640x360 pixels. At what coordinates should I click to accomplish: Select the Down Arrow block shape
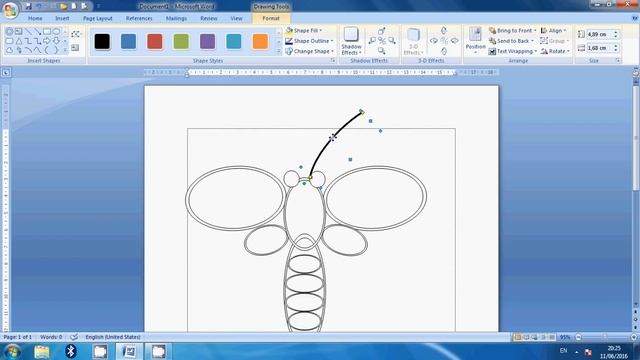click(x=56, y=41)
